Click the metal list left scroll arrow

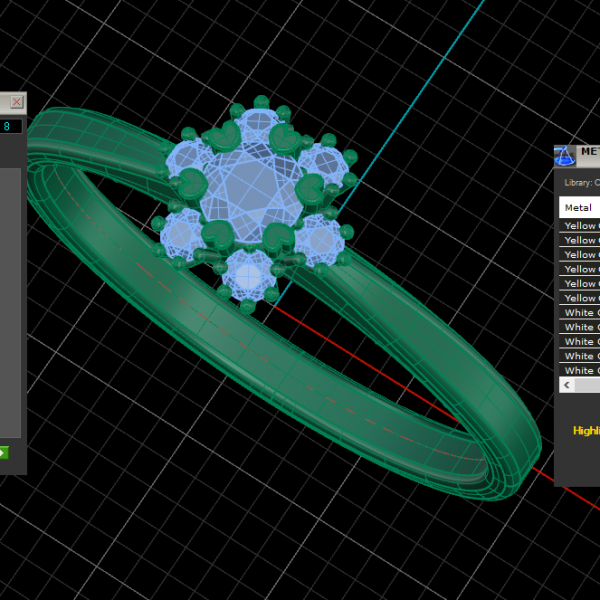(567, 385)
